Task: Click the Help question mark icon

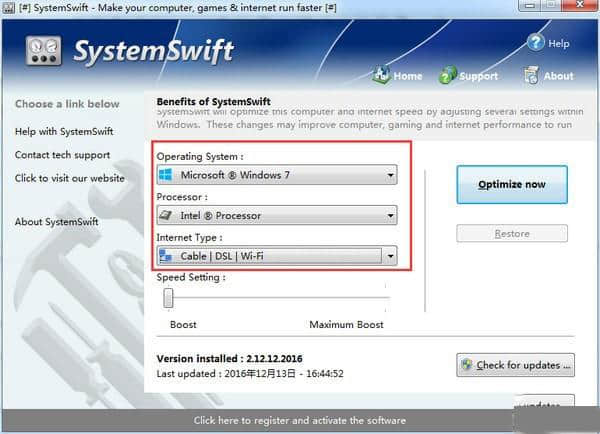Action: (535, 42)
